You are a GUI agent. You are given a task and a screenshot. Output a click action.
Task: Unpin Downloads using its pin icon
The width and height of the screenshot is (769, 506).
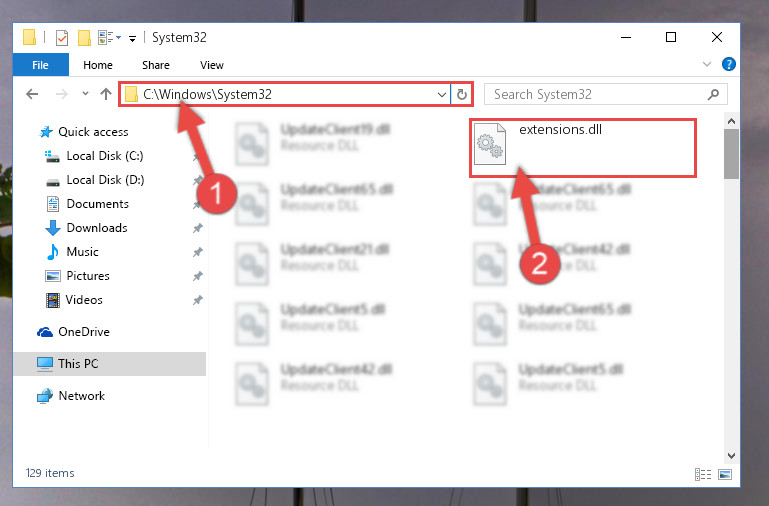point(198,228)
